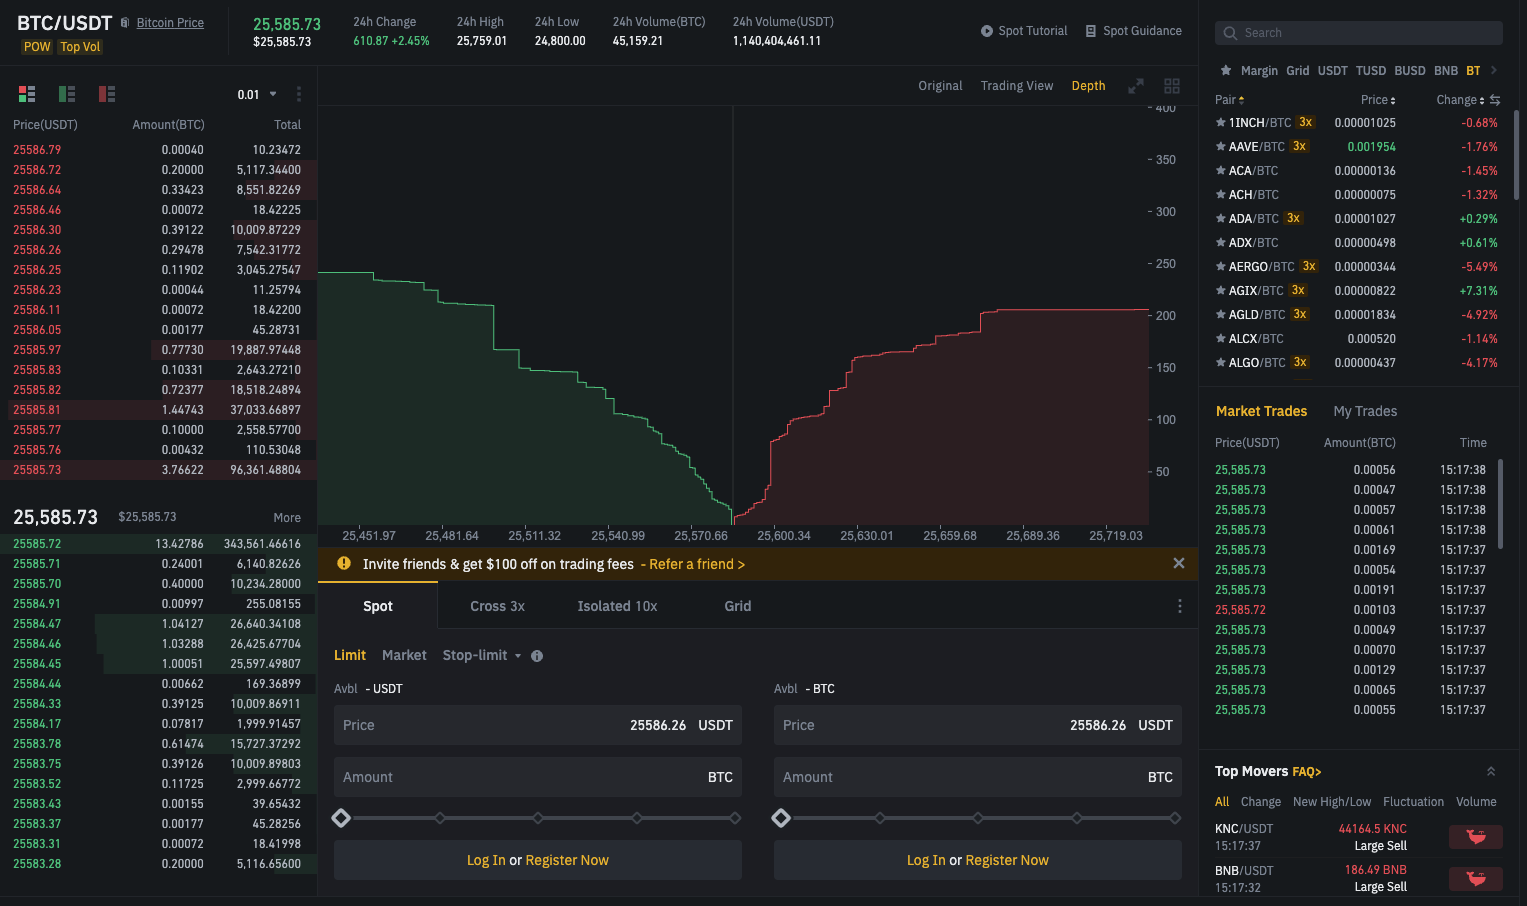Screen dimensions: 1527x906
Task: Open the chart grid layout icon
Action: [1172, 86]
